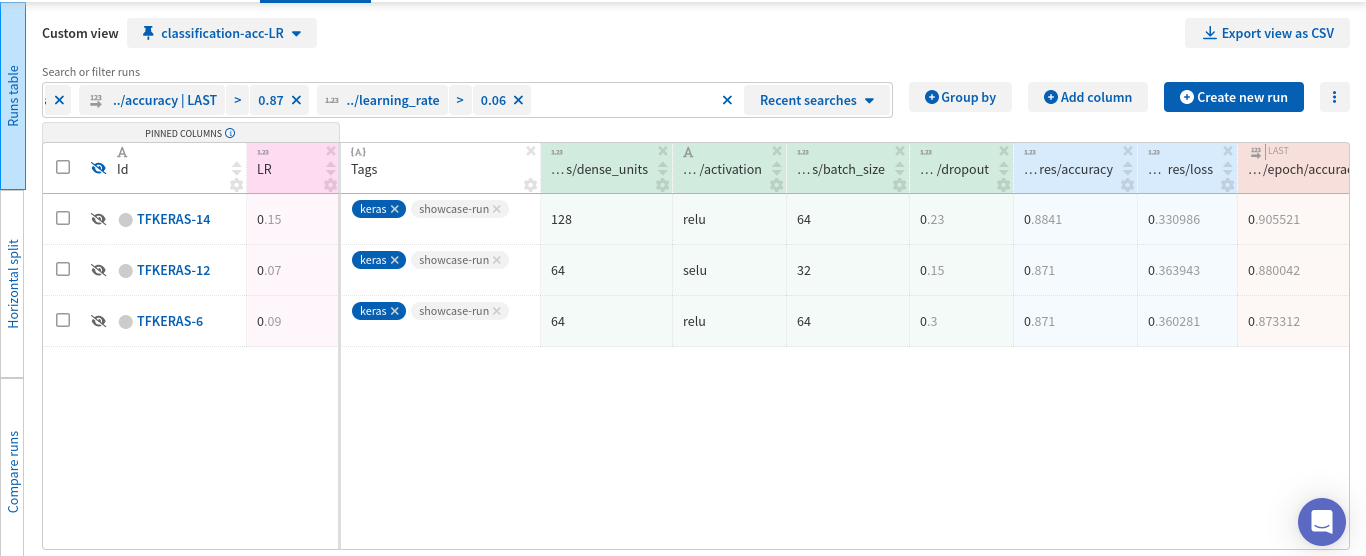Viewport: 1366px width, 556px height.
Task: Remove the res/accuracy column
Action: [x=1128, y=151]
